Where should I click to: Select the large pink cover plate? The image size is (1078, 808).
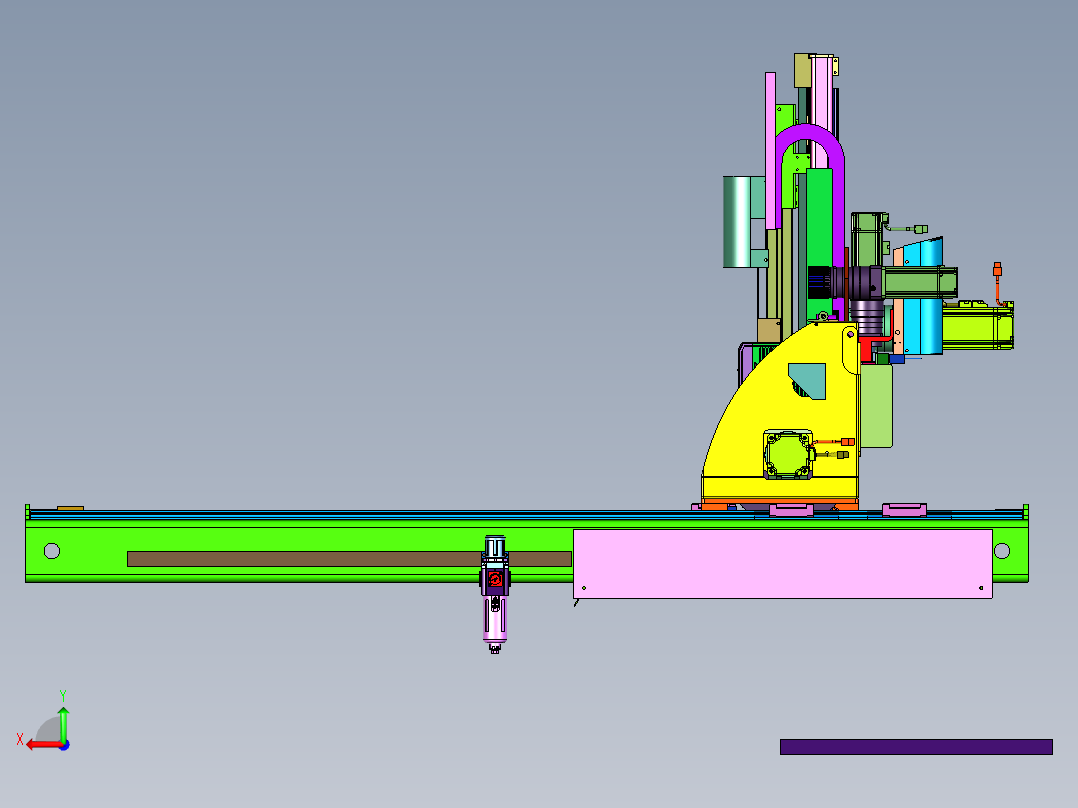[x=782, y=564]
